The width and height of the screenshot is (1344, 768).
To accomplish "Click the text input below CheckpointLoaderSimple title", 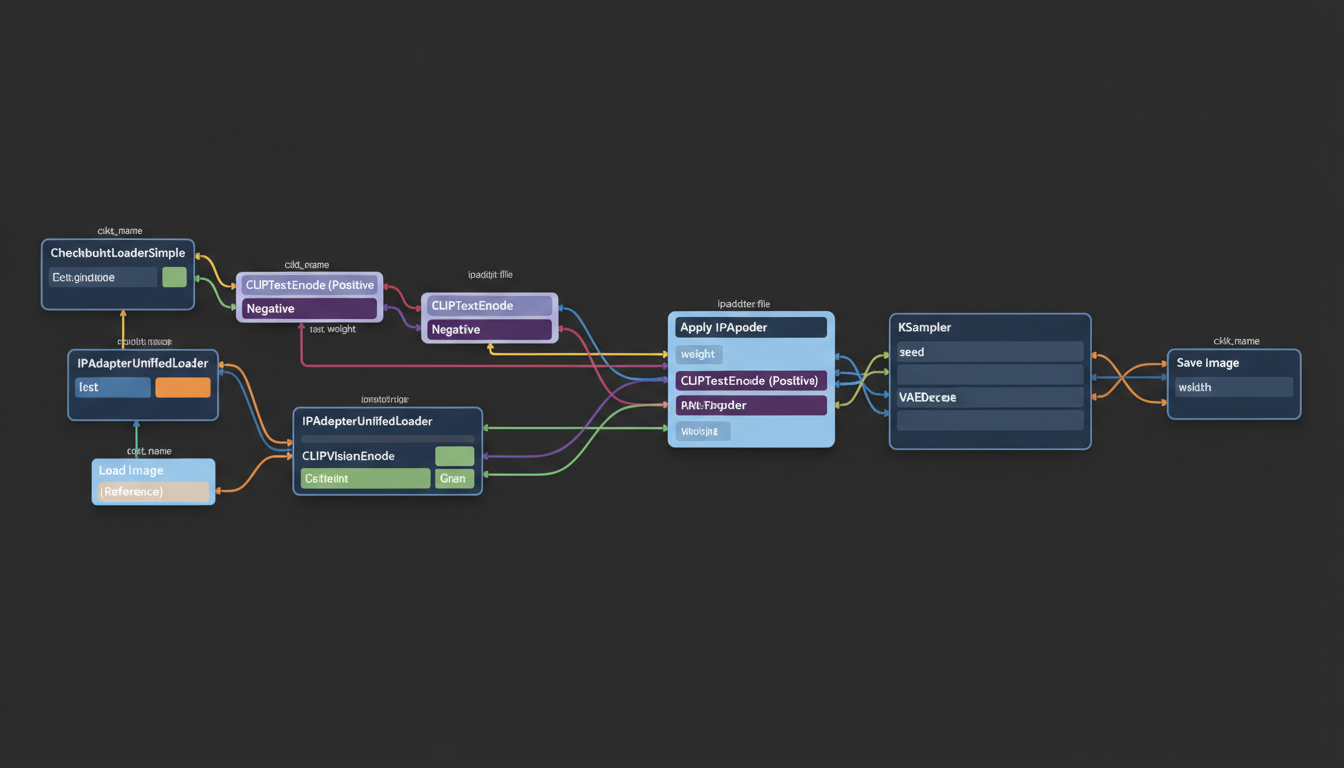I will pyautogui.click(x=104, y=277).
